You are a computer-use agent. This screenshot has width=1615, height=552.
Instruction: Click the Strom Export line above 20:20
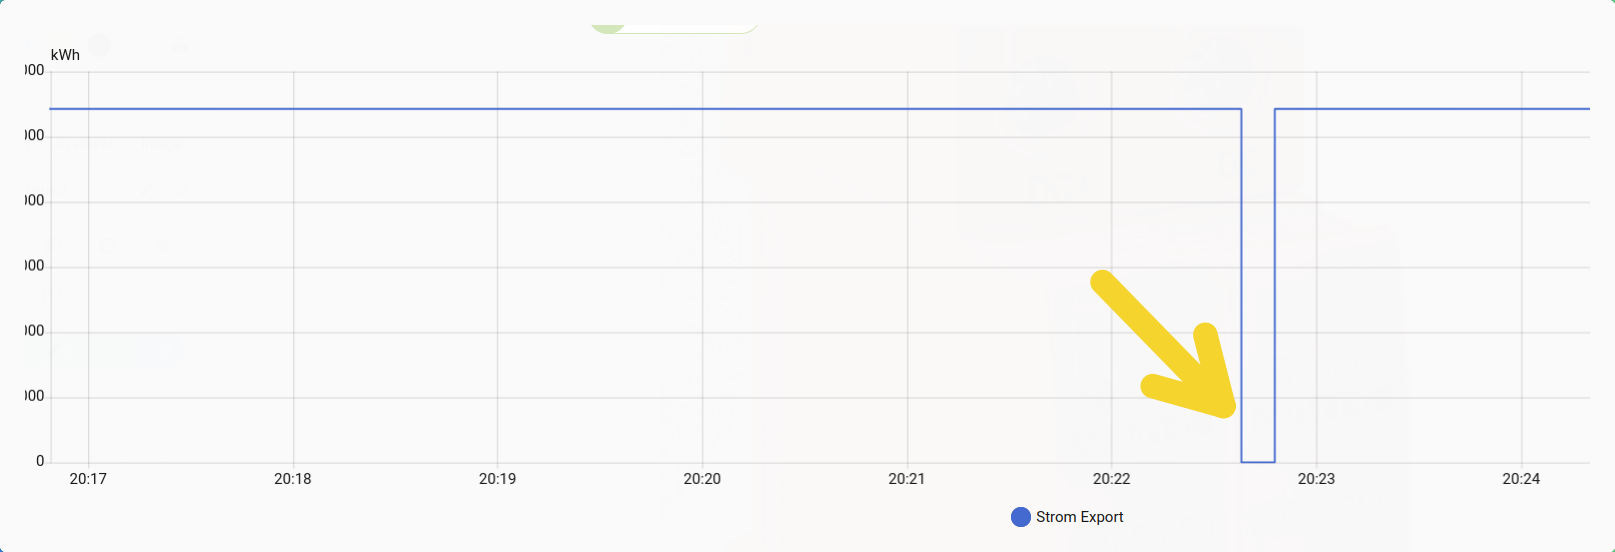pyautogui.click(x=702, y=109)
